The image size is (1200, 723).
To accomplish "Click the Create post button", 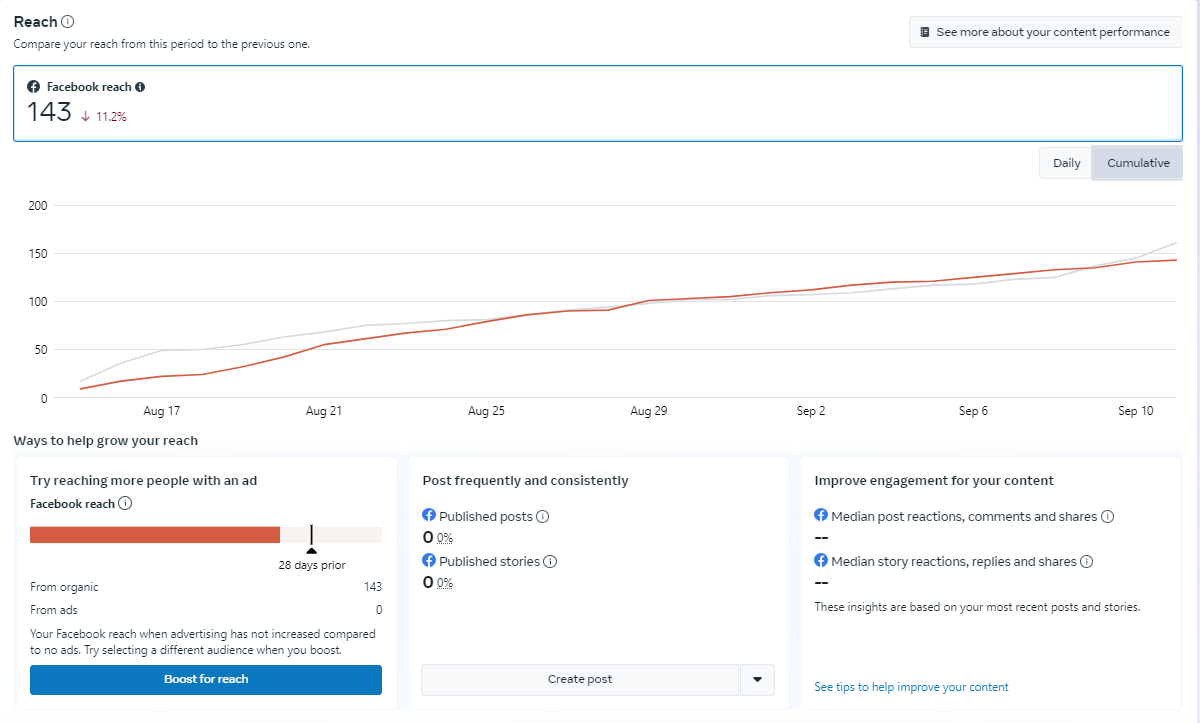I will click(x=580, y=680).
